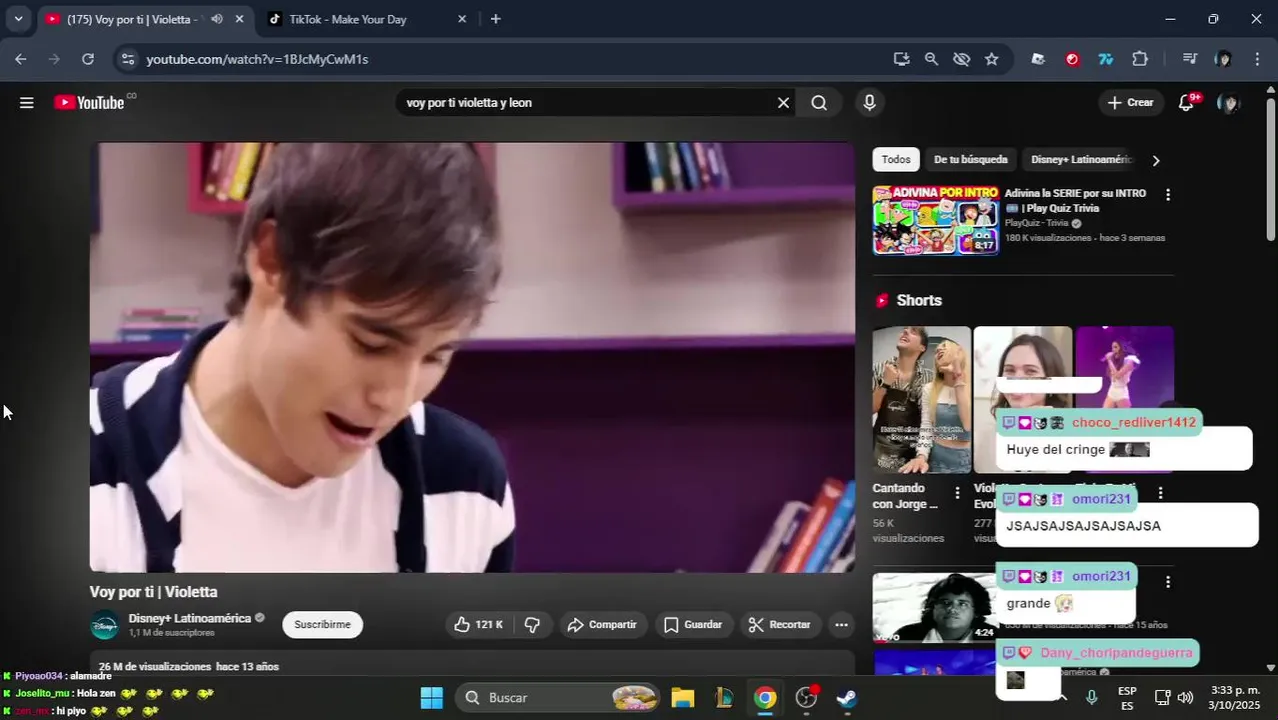Select the De tu búsqueda chip
Screen dimensions: 1278x720
(x=970, y=160)
